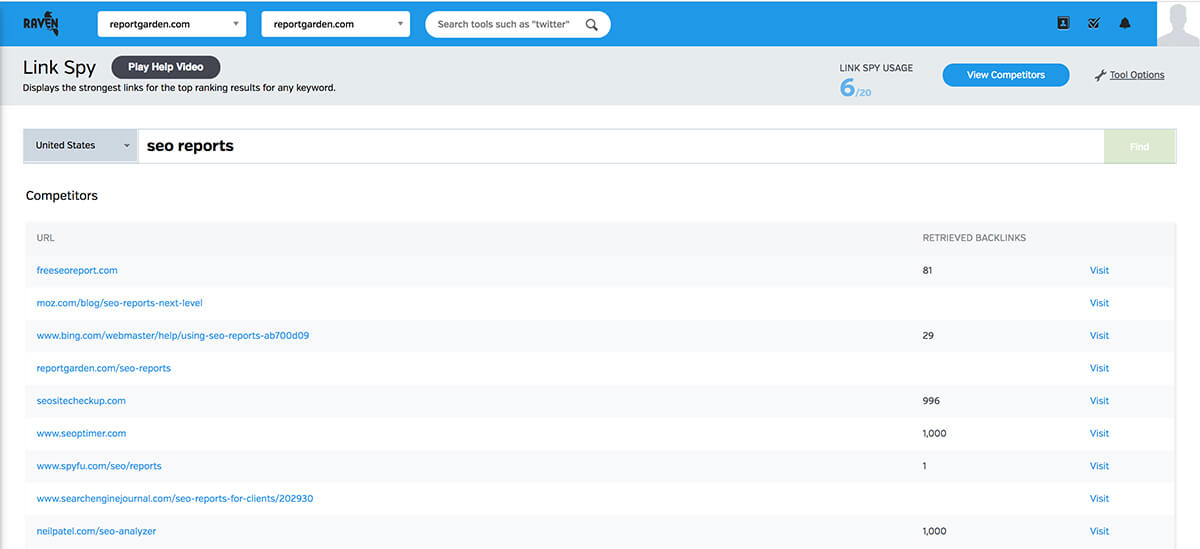This screenshot has width=1200, height=549.
Task: Expand the United States country selector
Action: [81, 145]
